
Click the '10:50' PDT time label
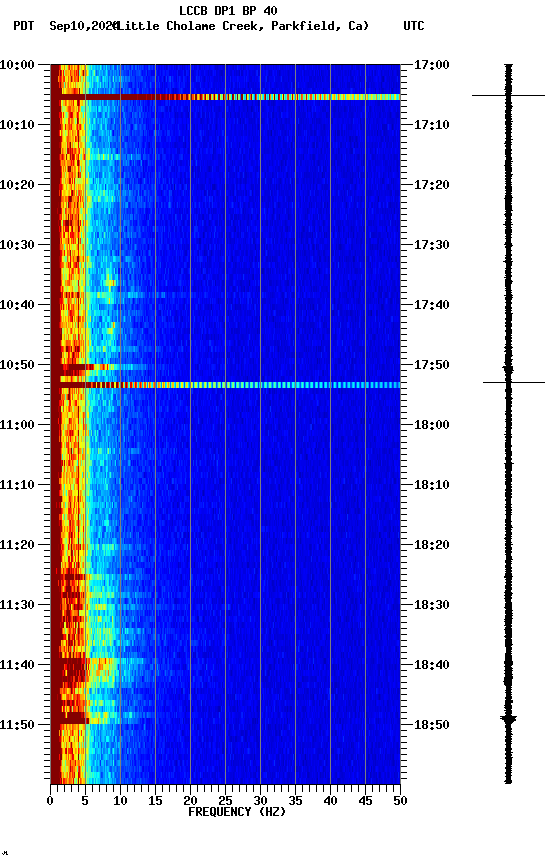pyautogui.click(x=17, y=365)
